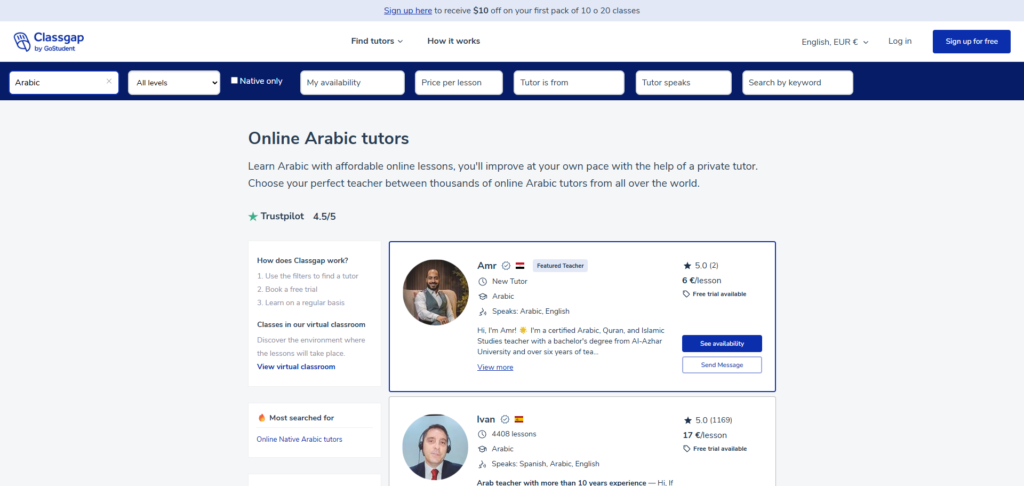
Task: Click Amr's verified badge icon
Action: click(x=506, y=266)
